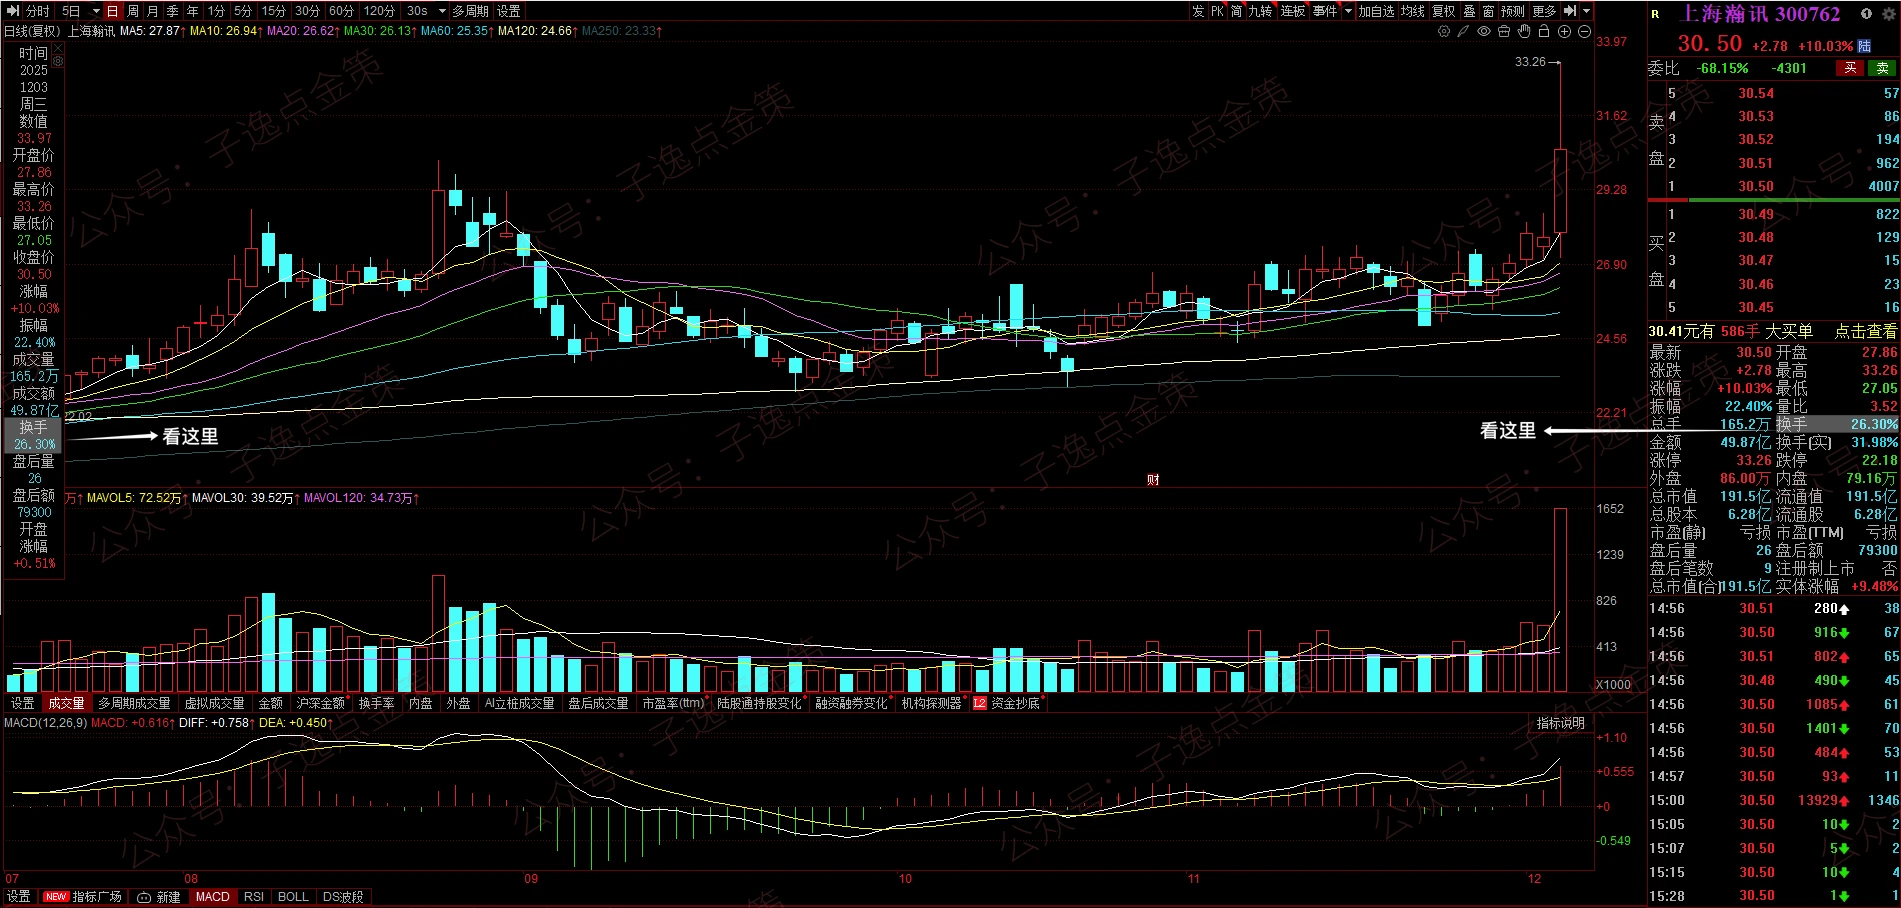Toggle 复权 price adjustment in toolbar
This screenshot has width=1901, height=908.
tap(1443, 11)
